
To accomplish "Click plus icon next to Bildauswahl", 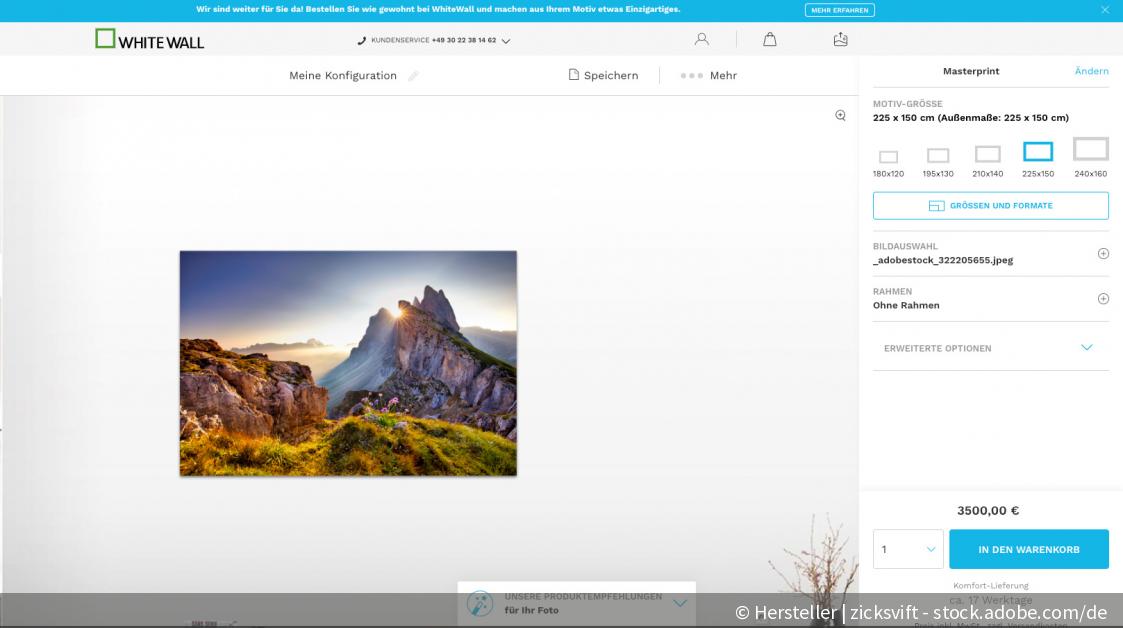I will point(1103,254).
